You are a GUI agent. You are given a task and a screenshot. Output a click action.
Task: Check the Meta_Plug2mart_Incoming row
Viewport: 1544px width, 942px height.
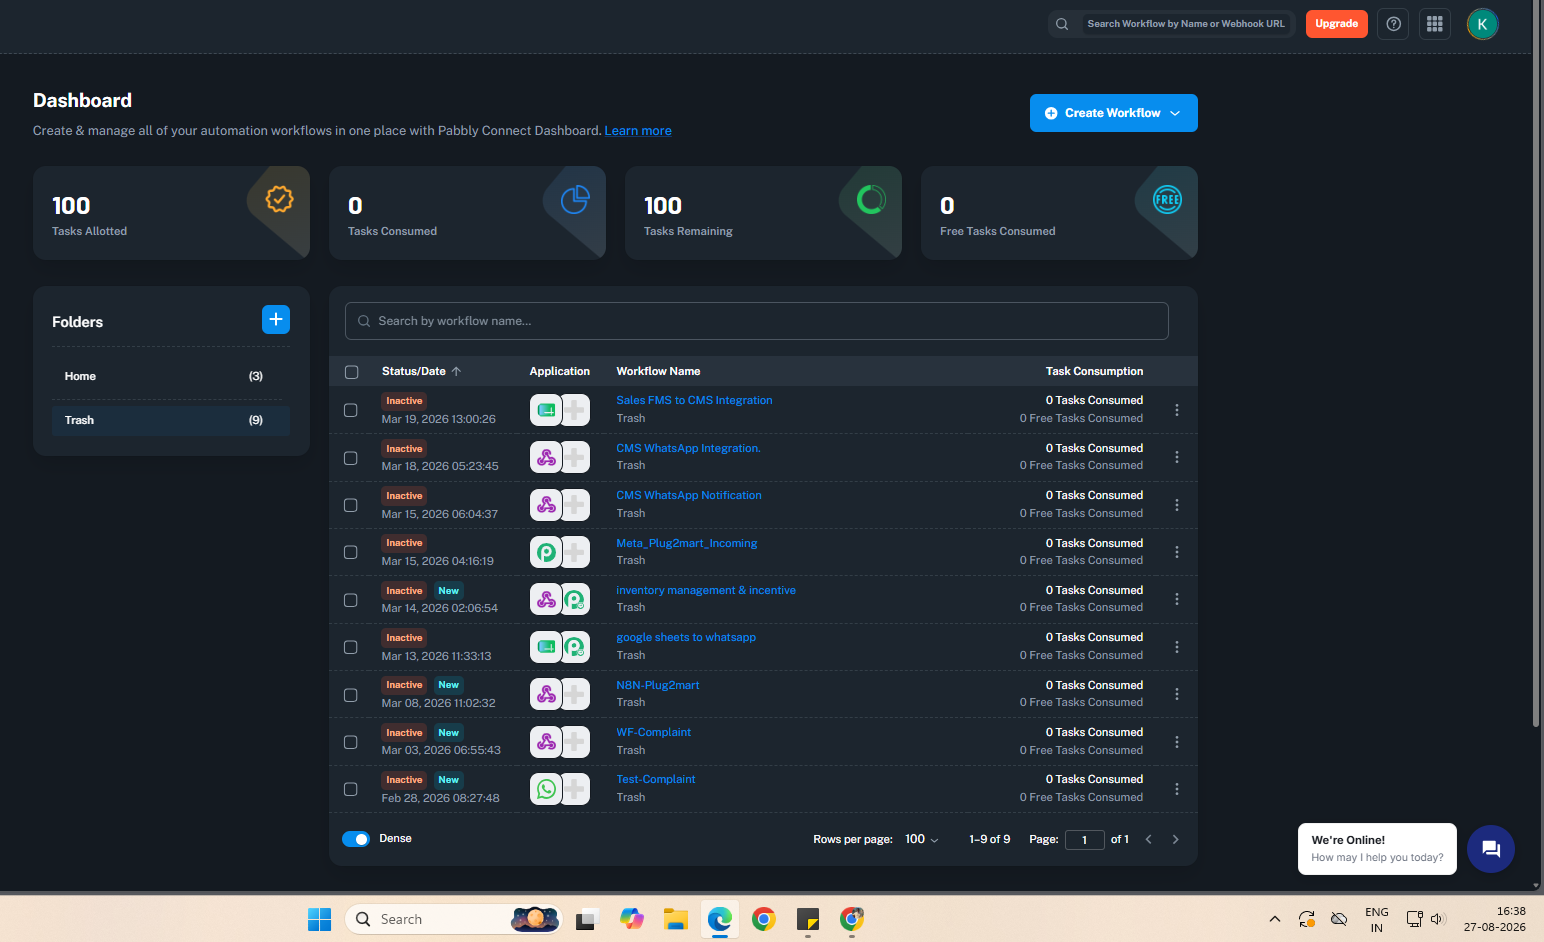click(x=351, y=552)
